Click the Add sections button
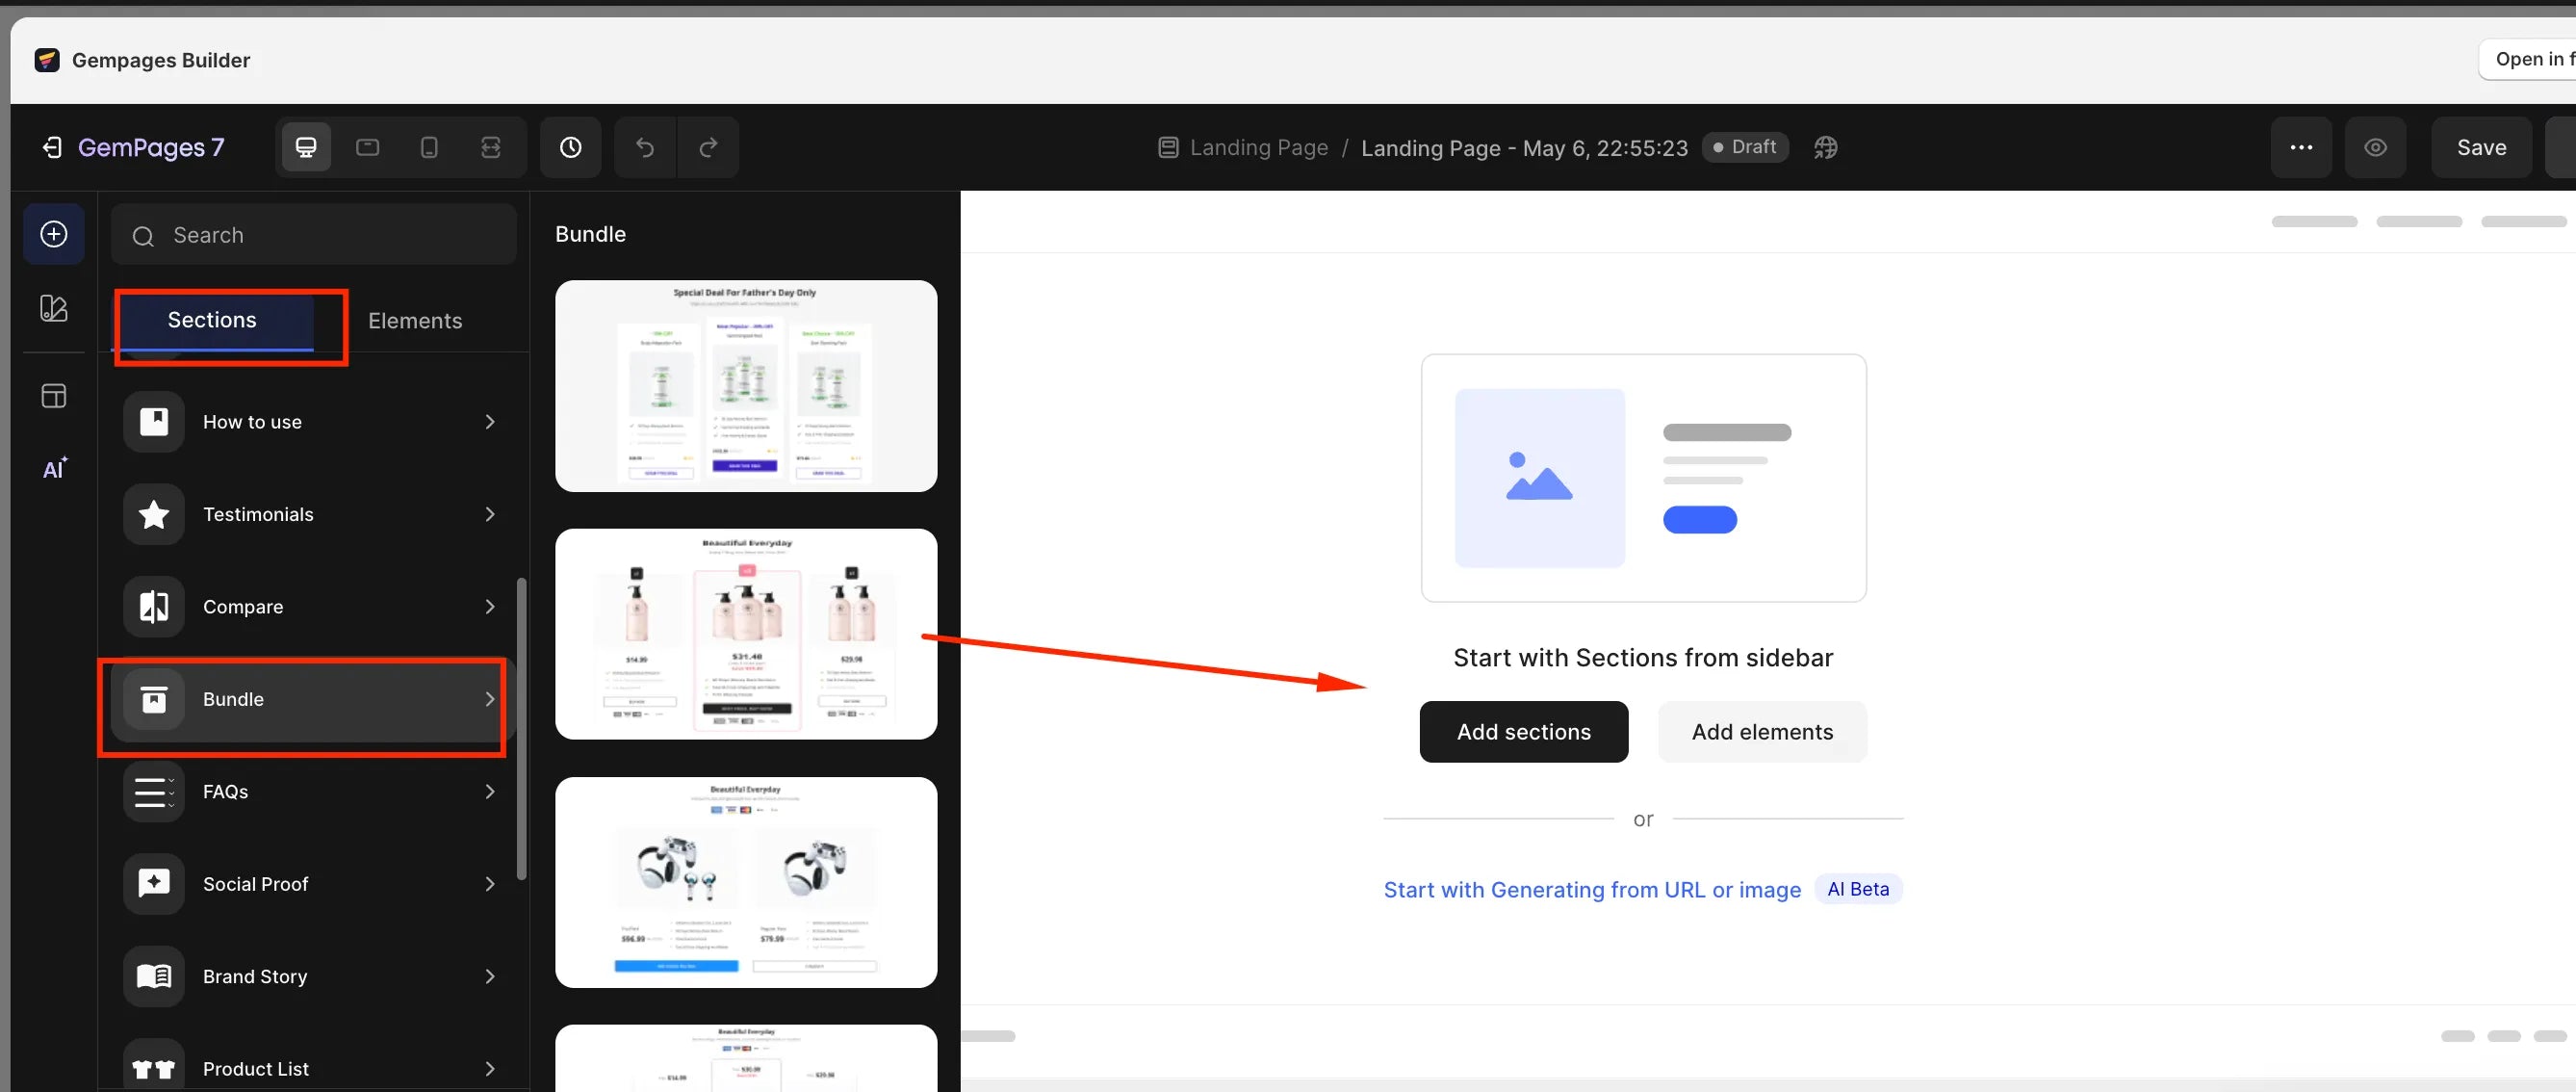The width and height of the screenshot is (2576, 1092). point(1523,732)
